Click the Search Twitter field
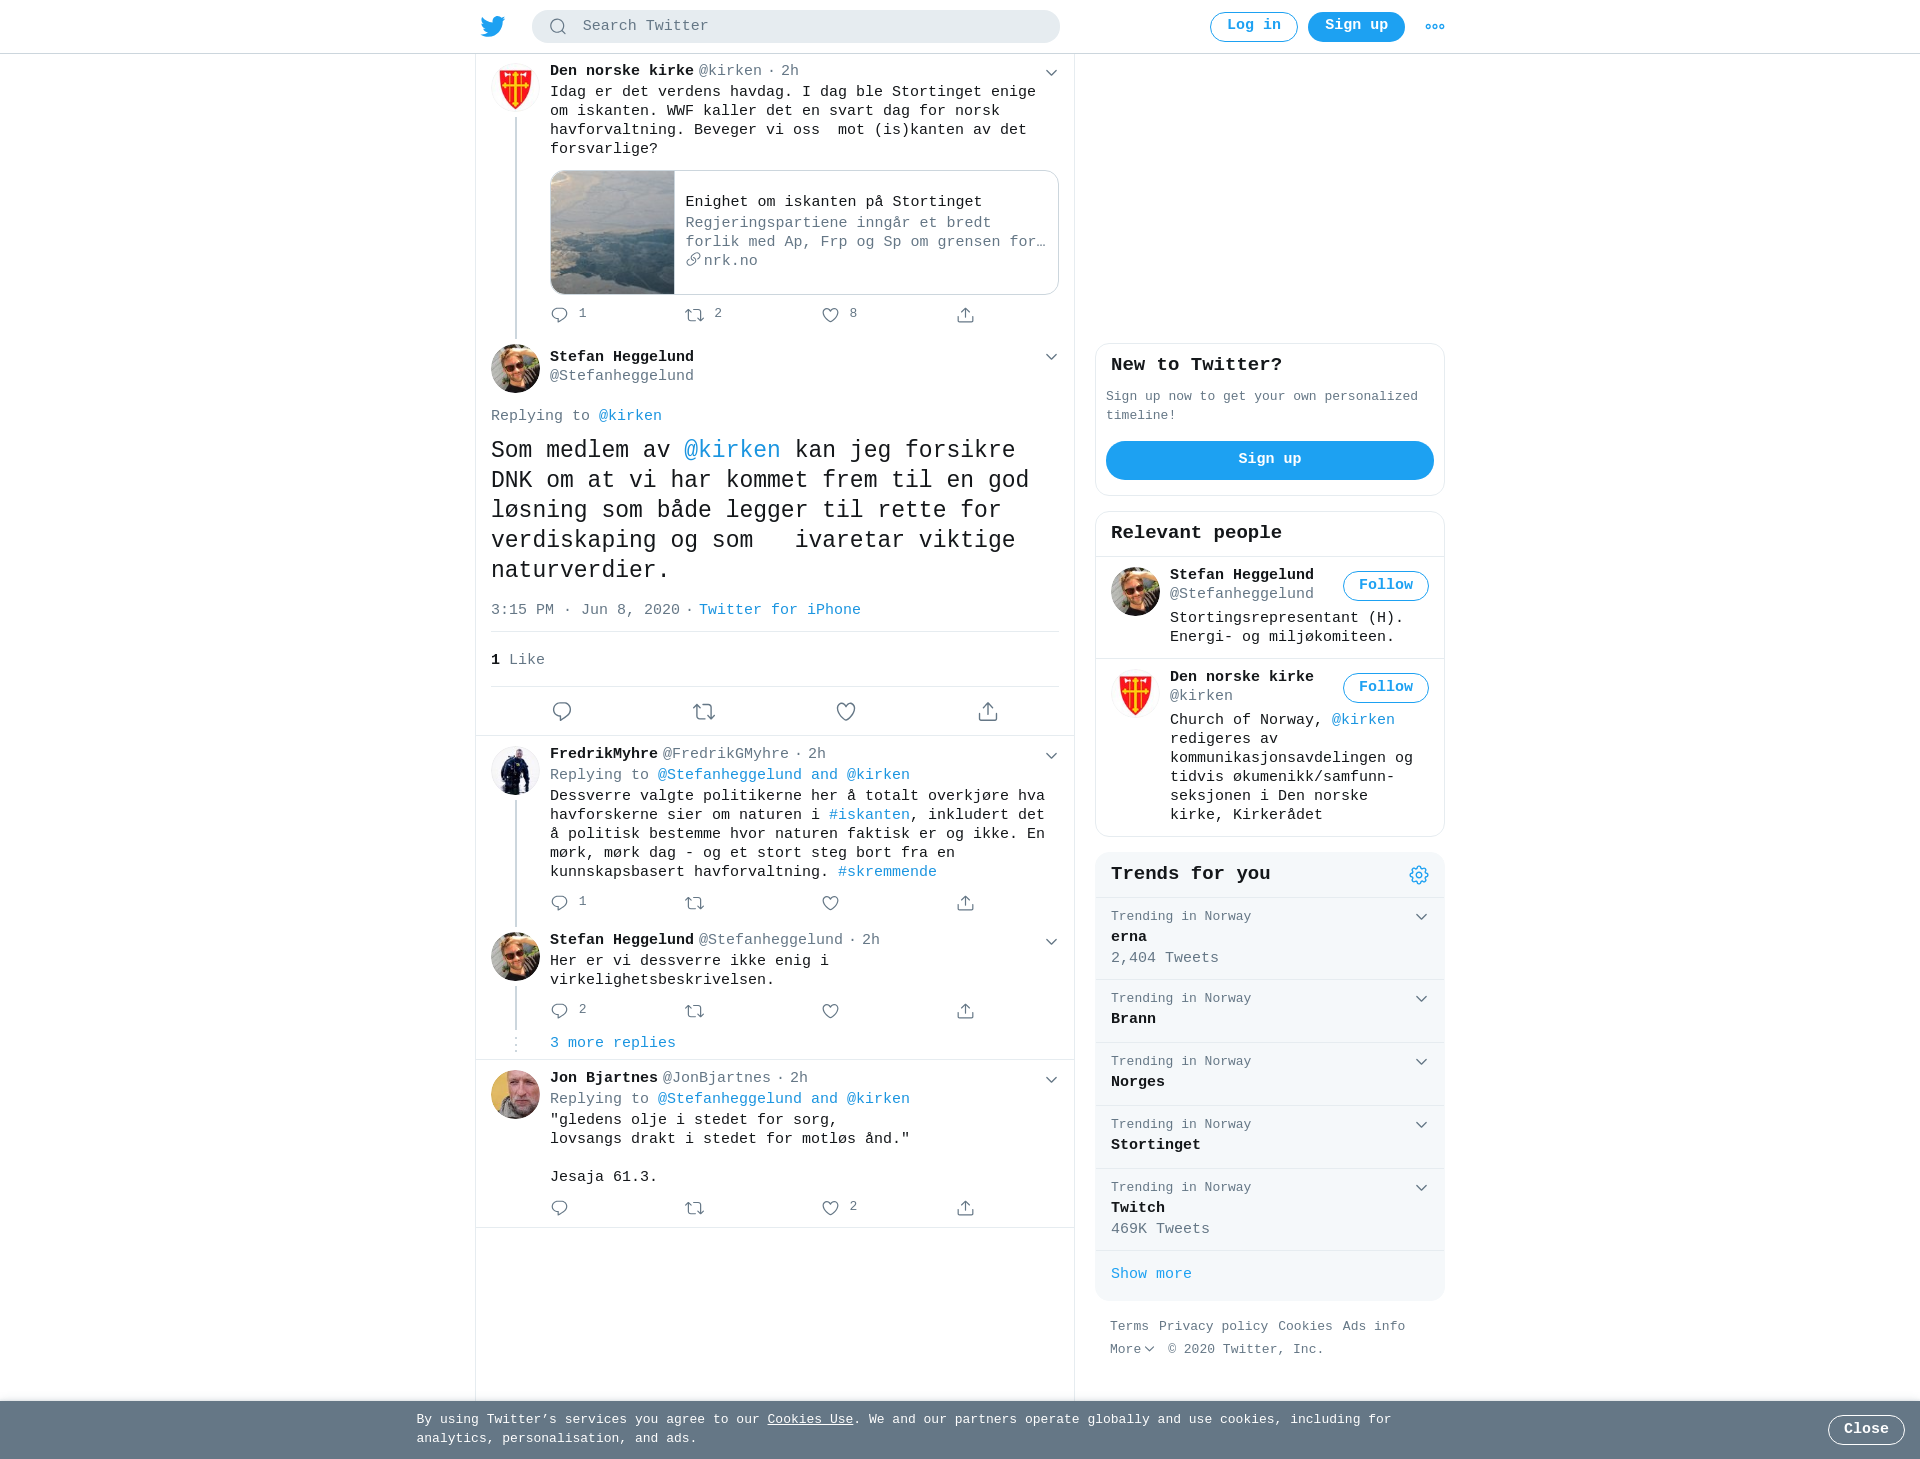 796,27
